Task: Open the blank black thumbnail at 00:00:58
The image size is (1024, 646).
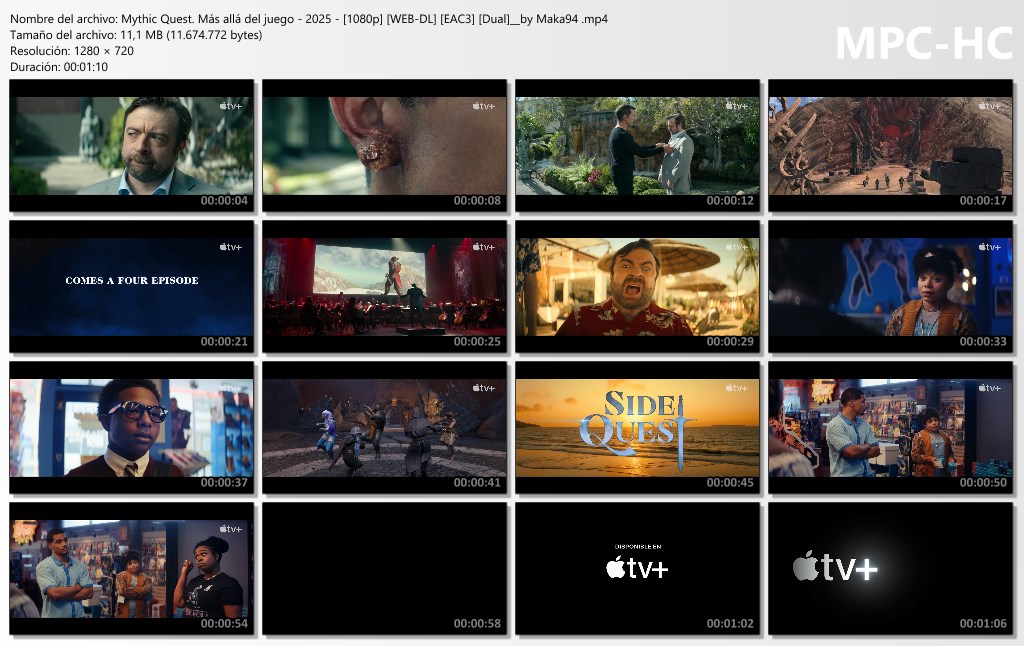Action: pyautogui.click(x=385, y=569)
